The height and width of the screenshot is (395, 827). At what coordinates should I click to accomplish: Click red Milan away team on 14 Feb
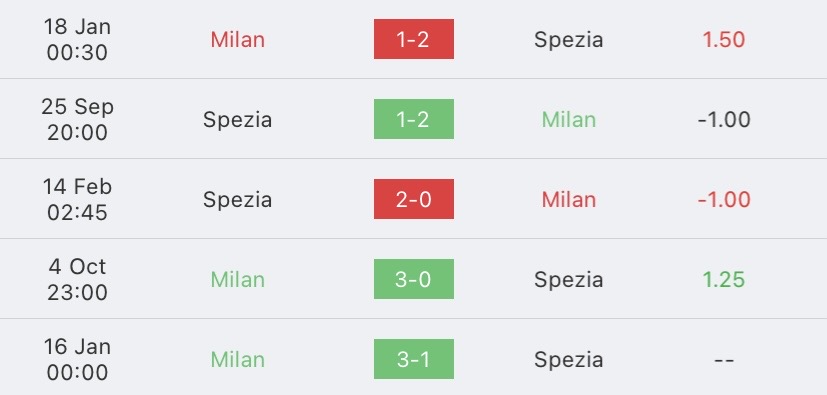click(x=569, y=200)
